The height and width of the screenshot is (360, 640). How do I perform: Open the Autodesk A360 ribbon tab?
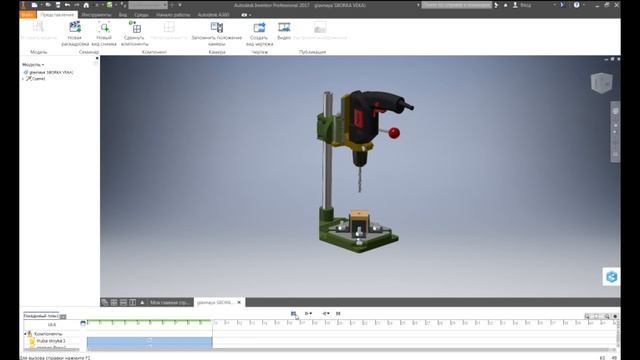pyautogui.click(x=213, y=15)
